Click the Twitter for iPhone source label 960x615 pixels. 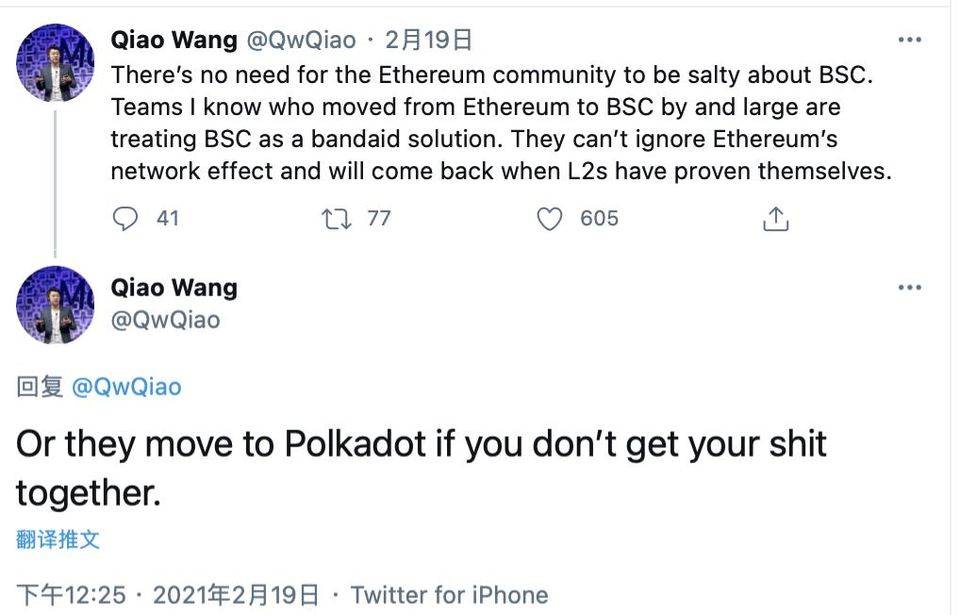pos(448,594)
